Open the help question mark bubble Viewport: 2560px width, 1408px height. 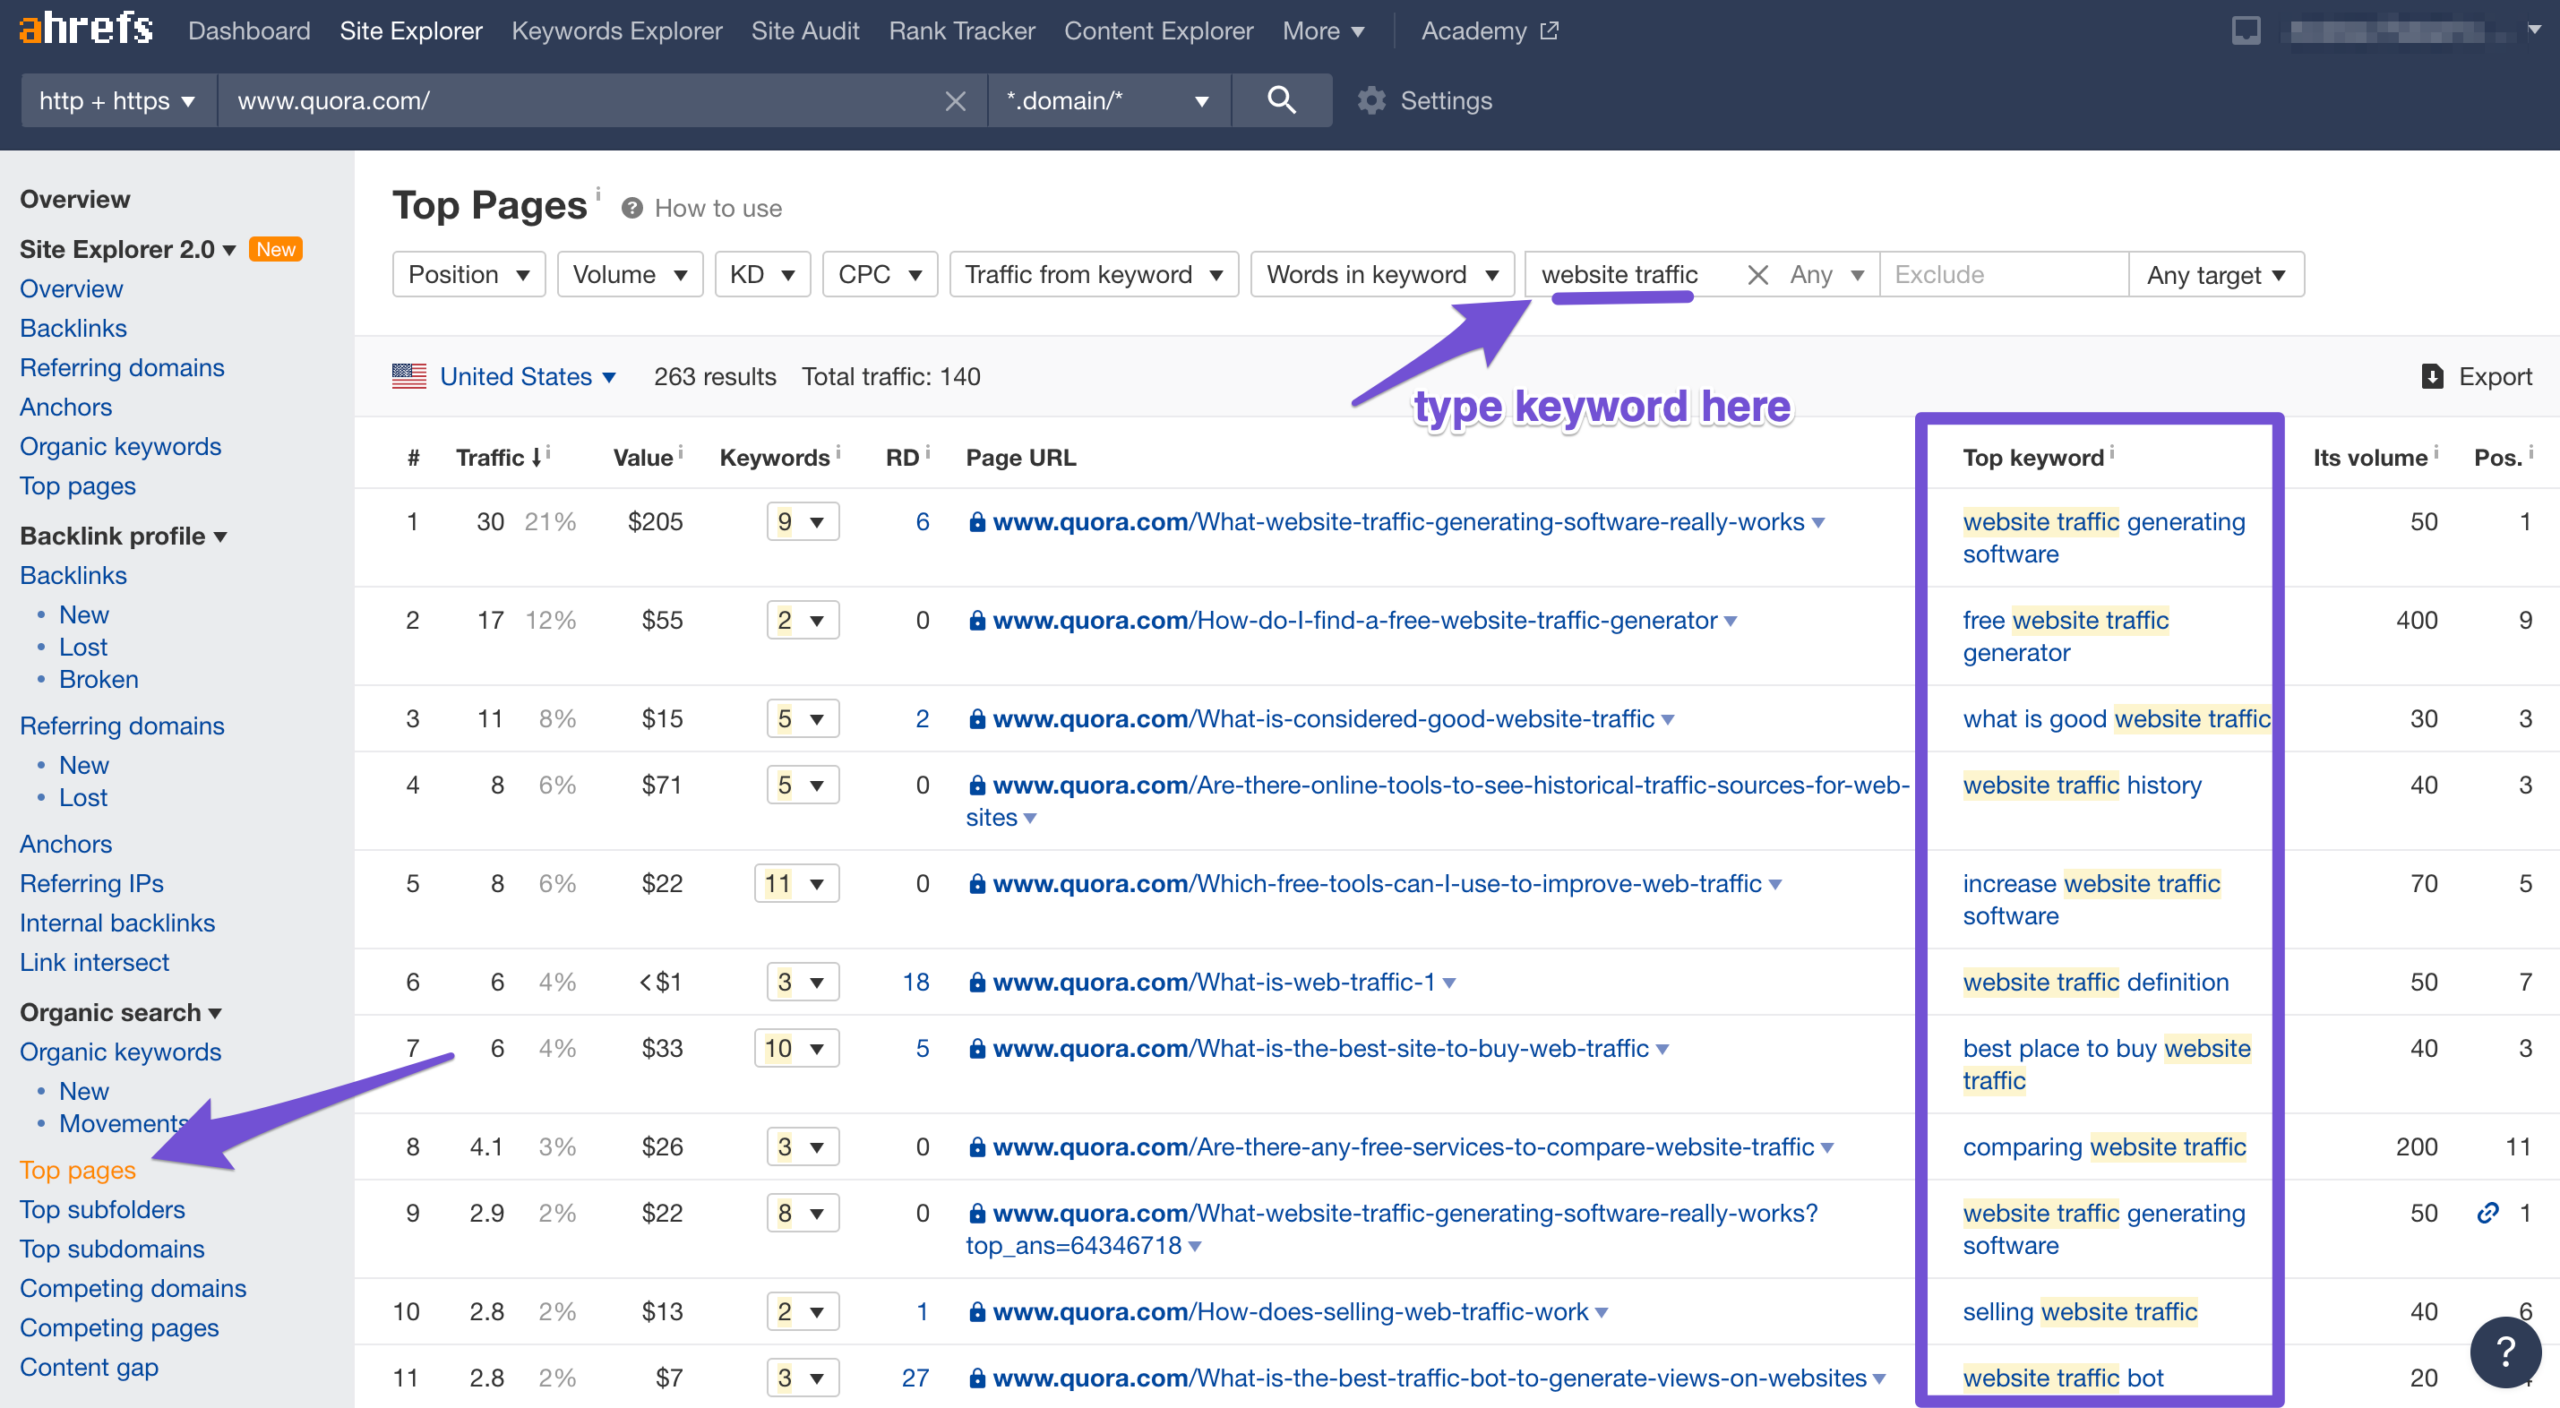pyautogui.click(x=2505, y=1351)
